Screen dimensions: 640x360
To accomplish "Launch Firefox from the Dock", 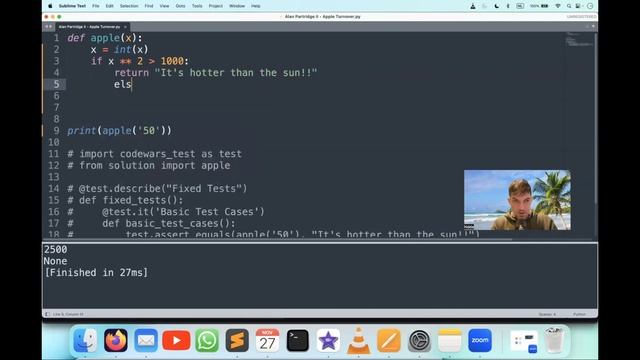I will click(x=116, y=340).
